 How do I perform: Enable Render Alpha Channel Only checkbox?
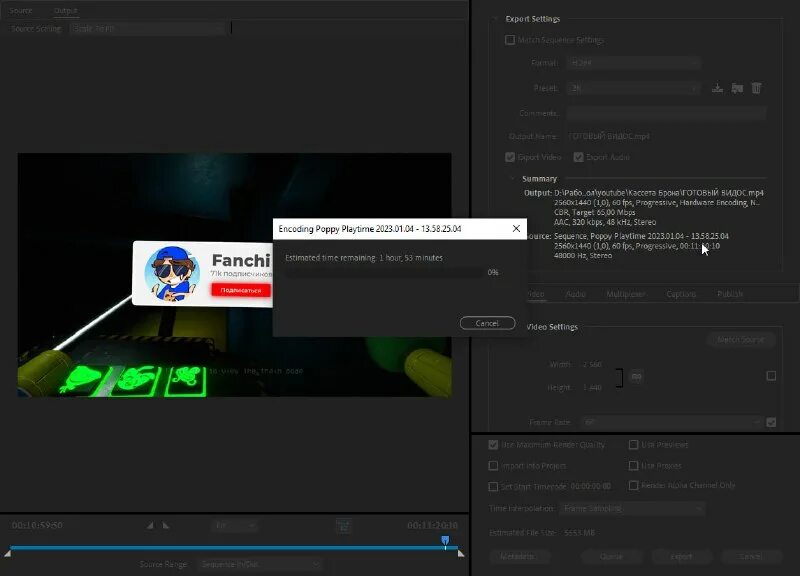click(x=633, y=485)
